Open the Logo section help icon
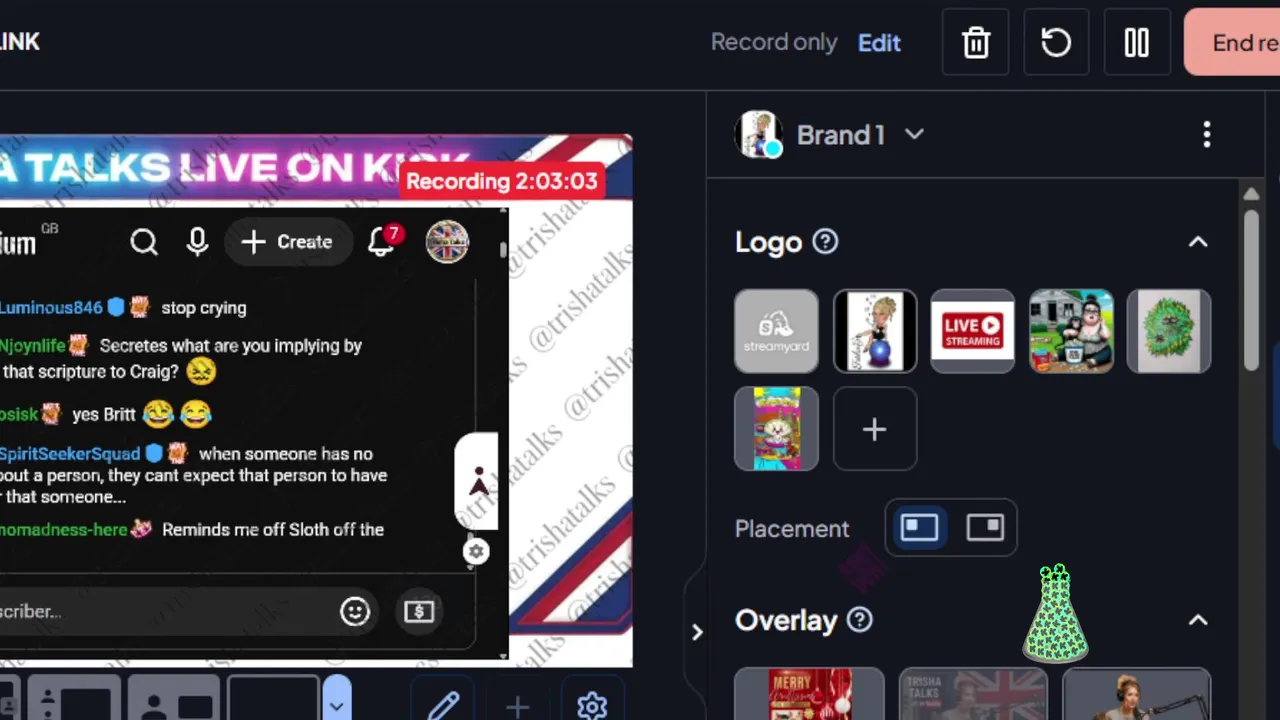 point(825,241)
